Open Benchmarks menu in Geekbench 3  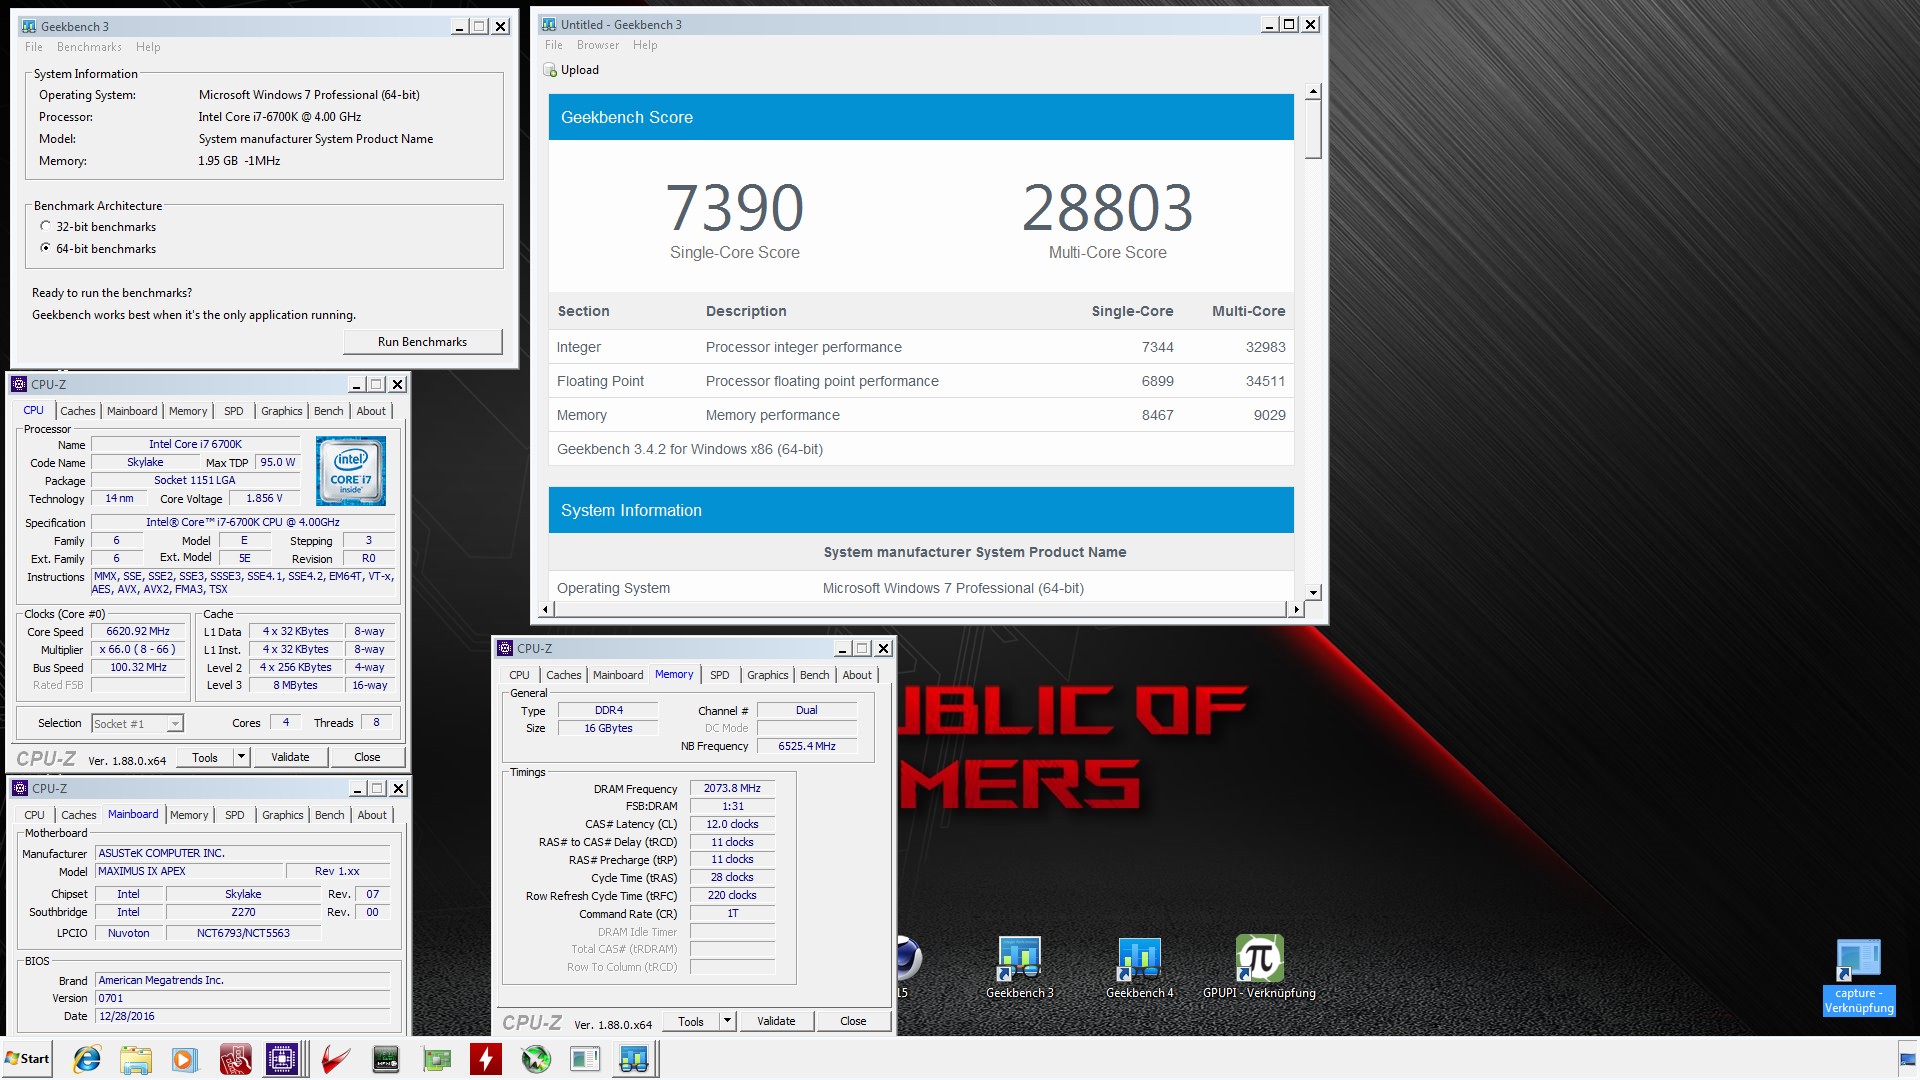[89, 47]
